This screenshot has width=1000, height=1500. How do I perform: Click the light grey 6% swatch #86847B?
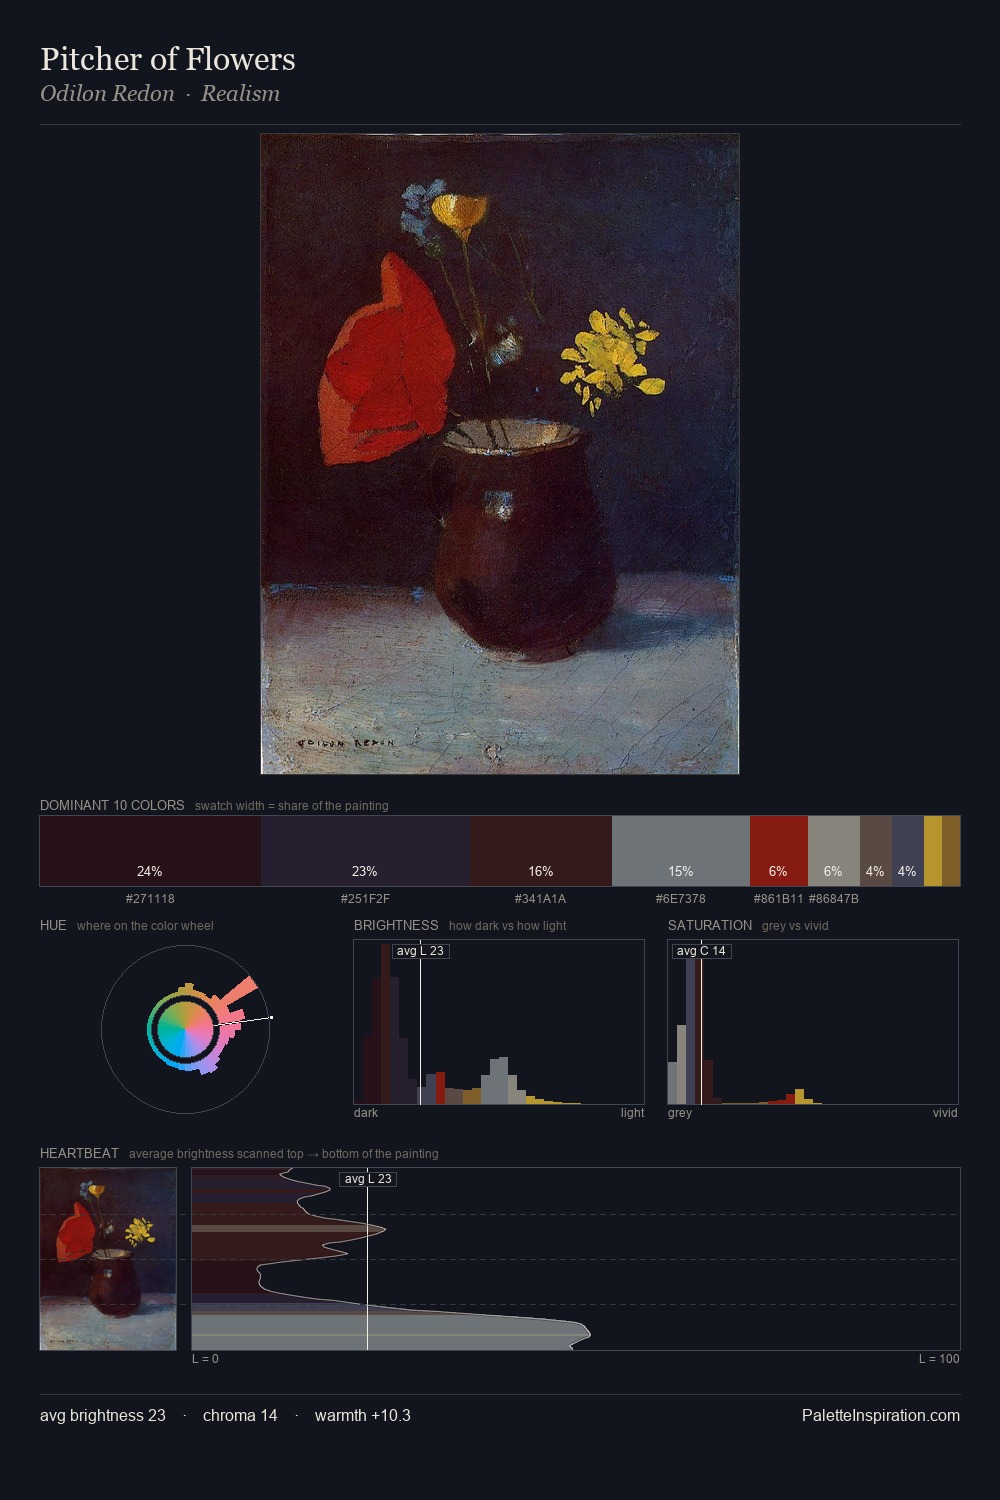point(834,851)
